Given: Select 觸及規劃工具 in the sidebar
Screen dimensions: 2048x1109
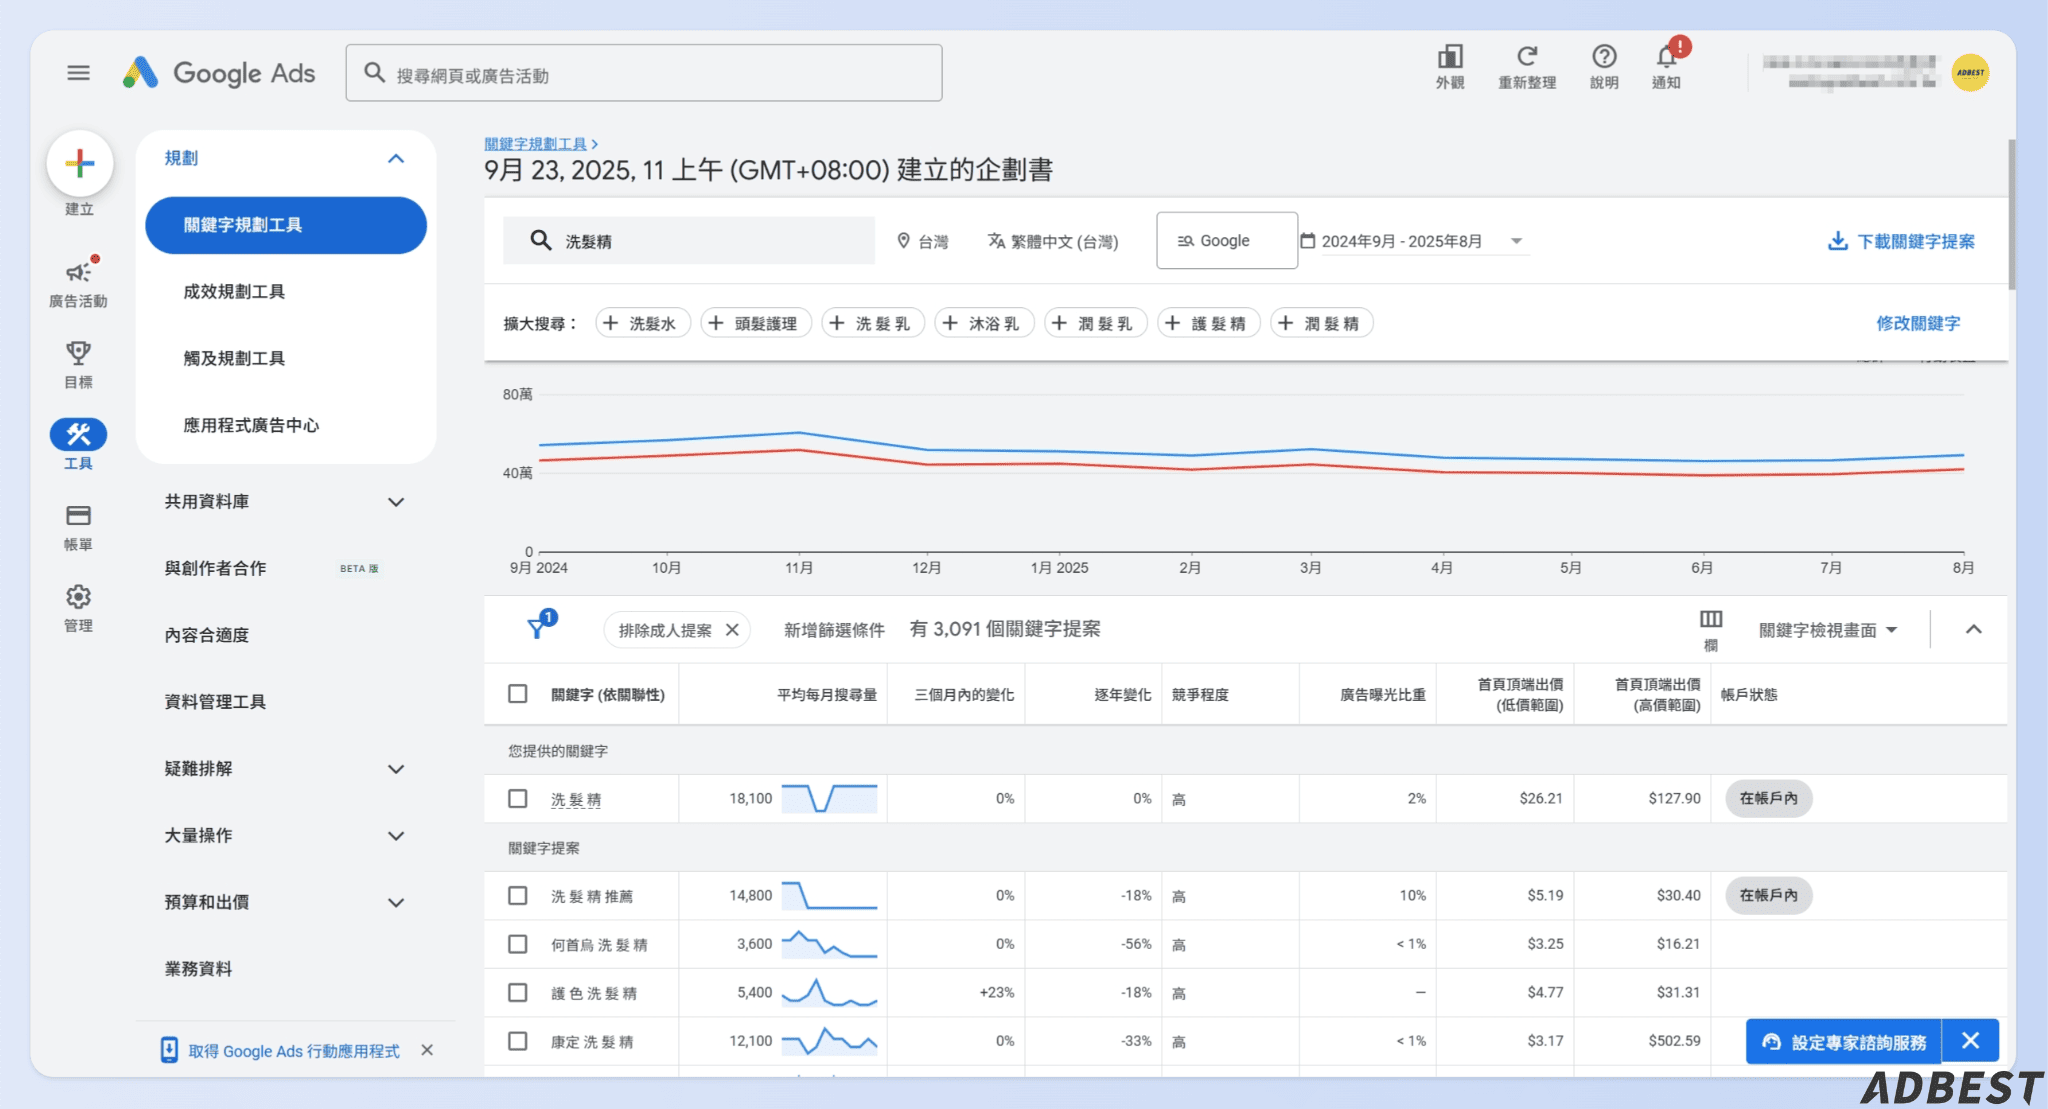Looking at the screenshot, I should coord(233,357).
